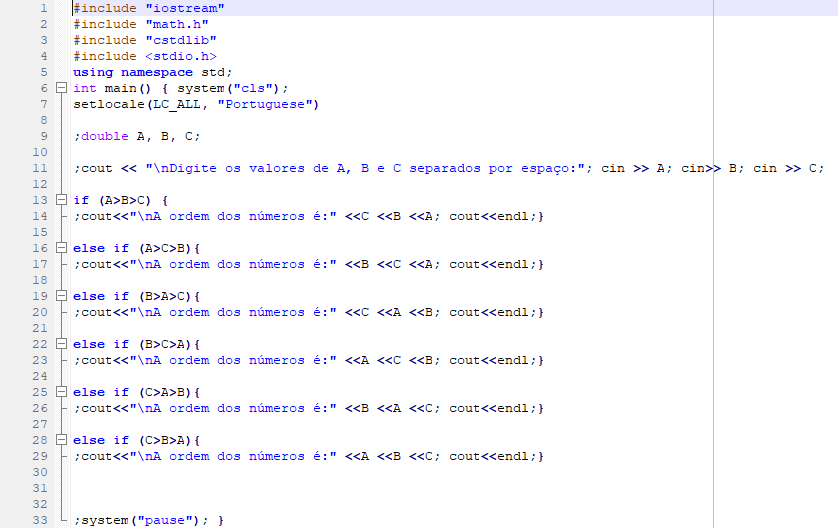Screen dimensions: 838x528
Task: Collapse the else if (C>A>B) fold marker
Action: [61, 392]
